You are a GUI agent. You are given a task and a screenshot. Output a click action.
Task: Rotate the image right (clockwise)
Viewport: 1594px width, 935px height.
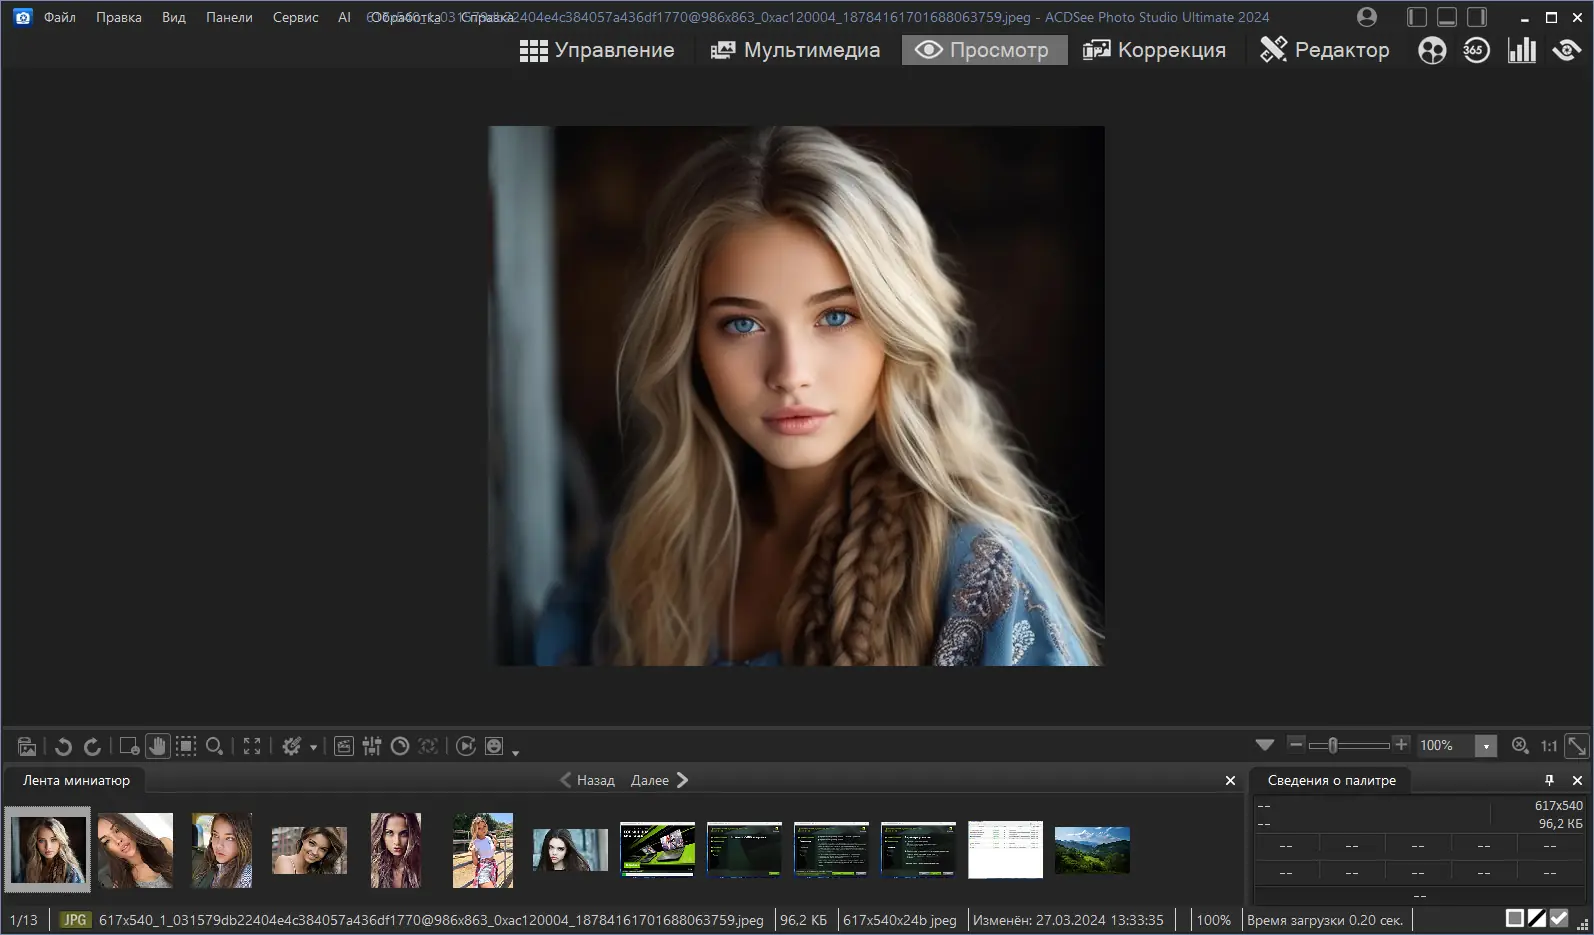[92, 746]
